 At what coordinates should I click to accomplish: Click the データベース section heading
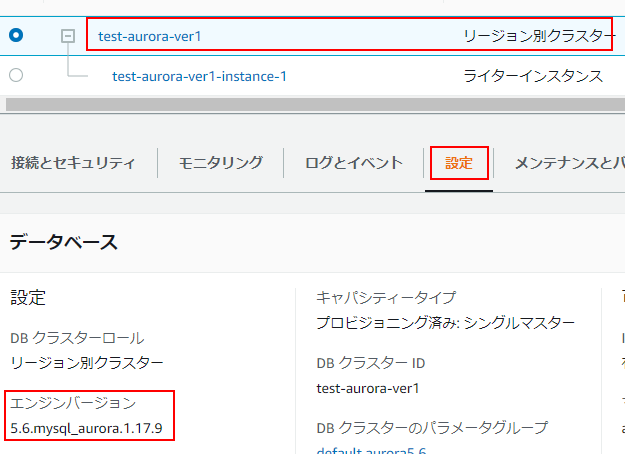coord(64,242)
